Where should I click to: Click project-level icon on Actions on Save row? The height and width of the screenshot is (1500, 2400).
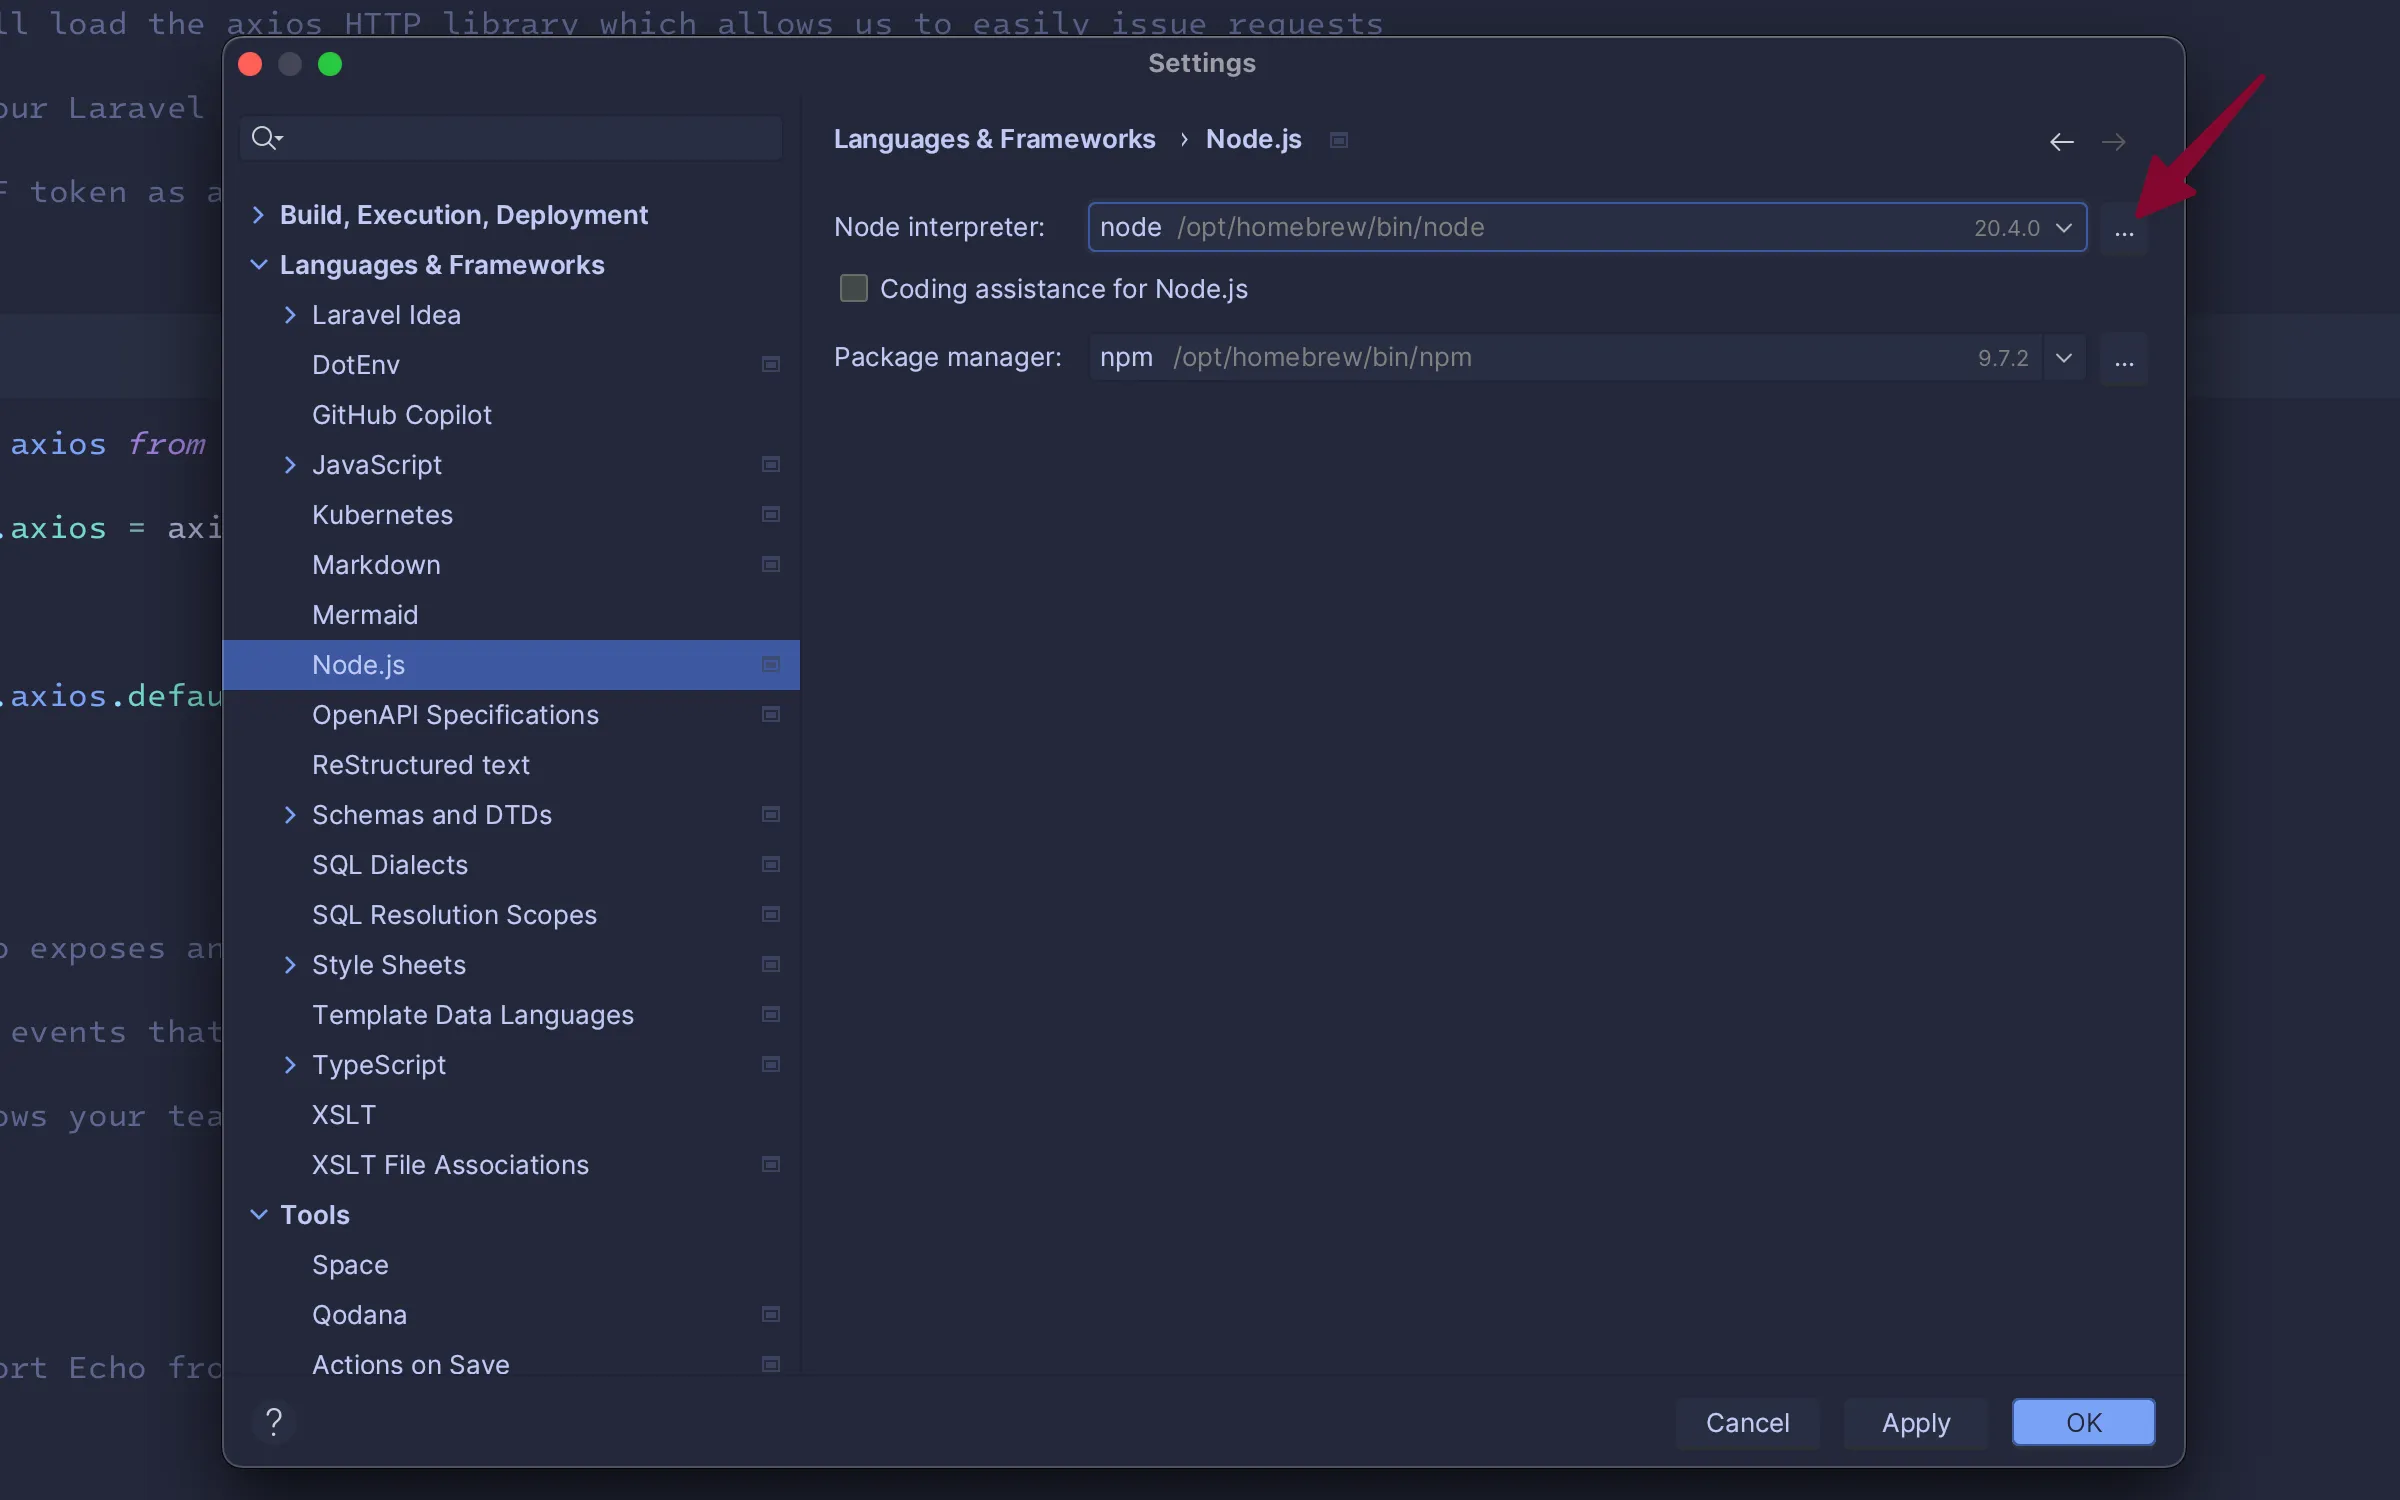tap(770, 1364)
